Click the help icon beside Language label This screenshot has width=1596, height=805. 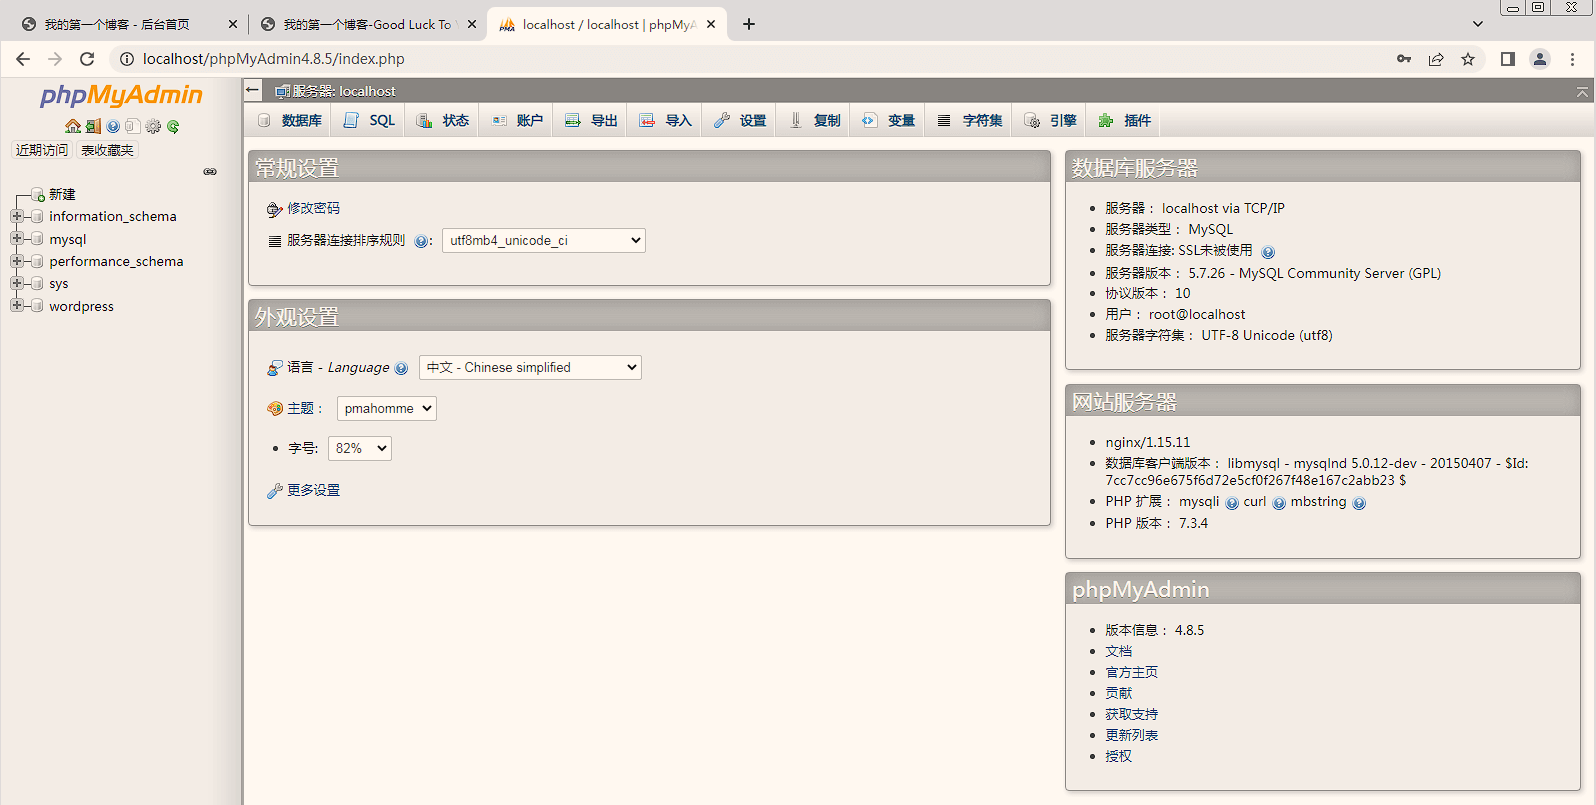401,368
